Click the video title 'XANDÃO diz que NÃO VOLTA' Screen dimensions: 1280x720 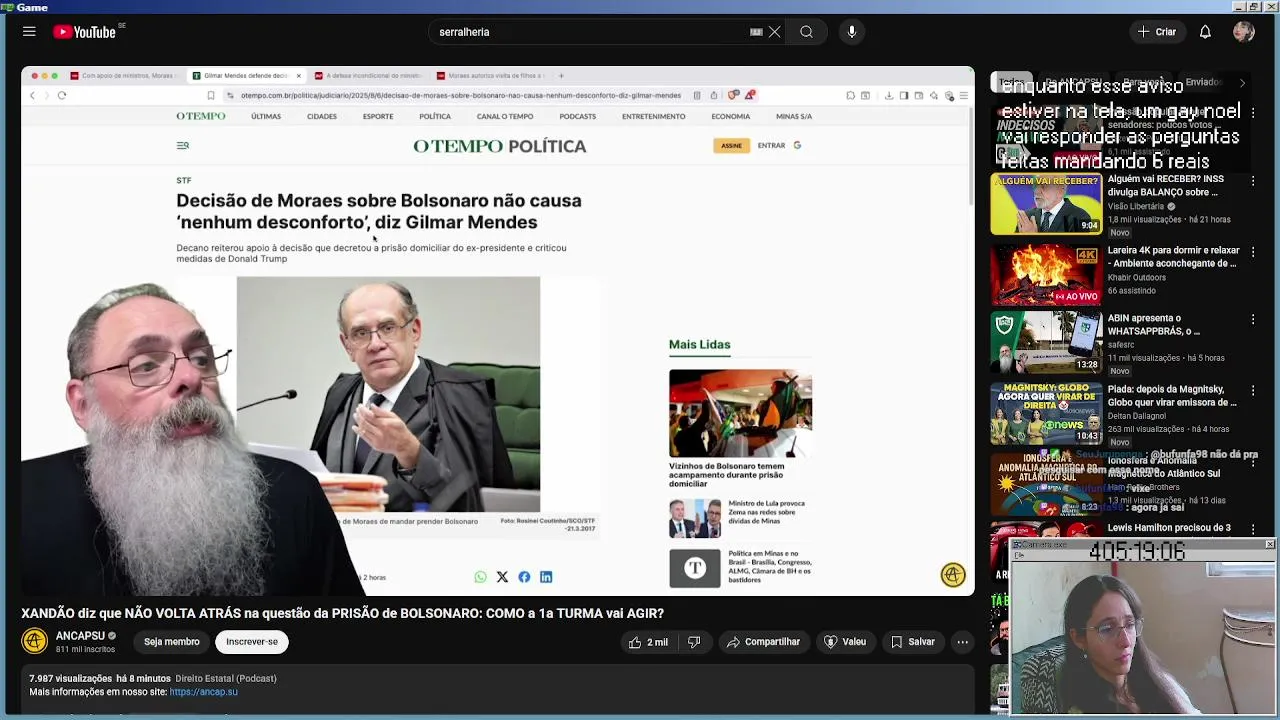(343, 613)
